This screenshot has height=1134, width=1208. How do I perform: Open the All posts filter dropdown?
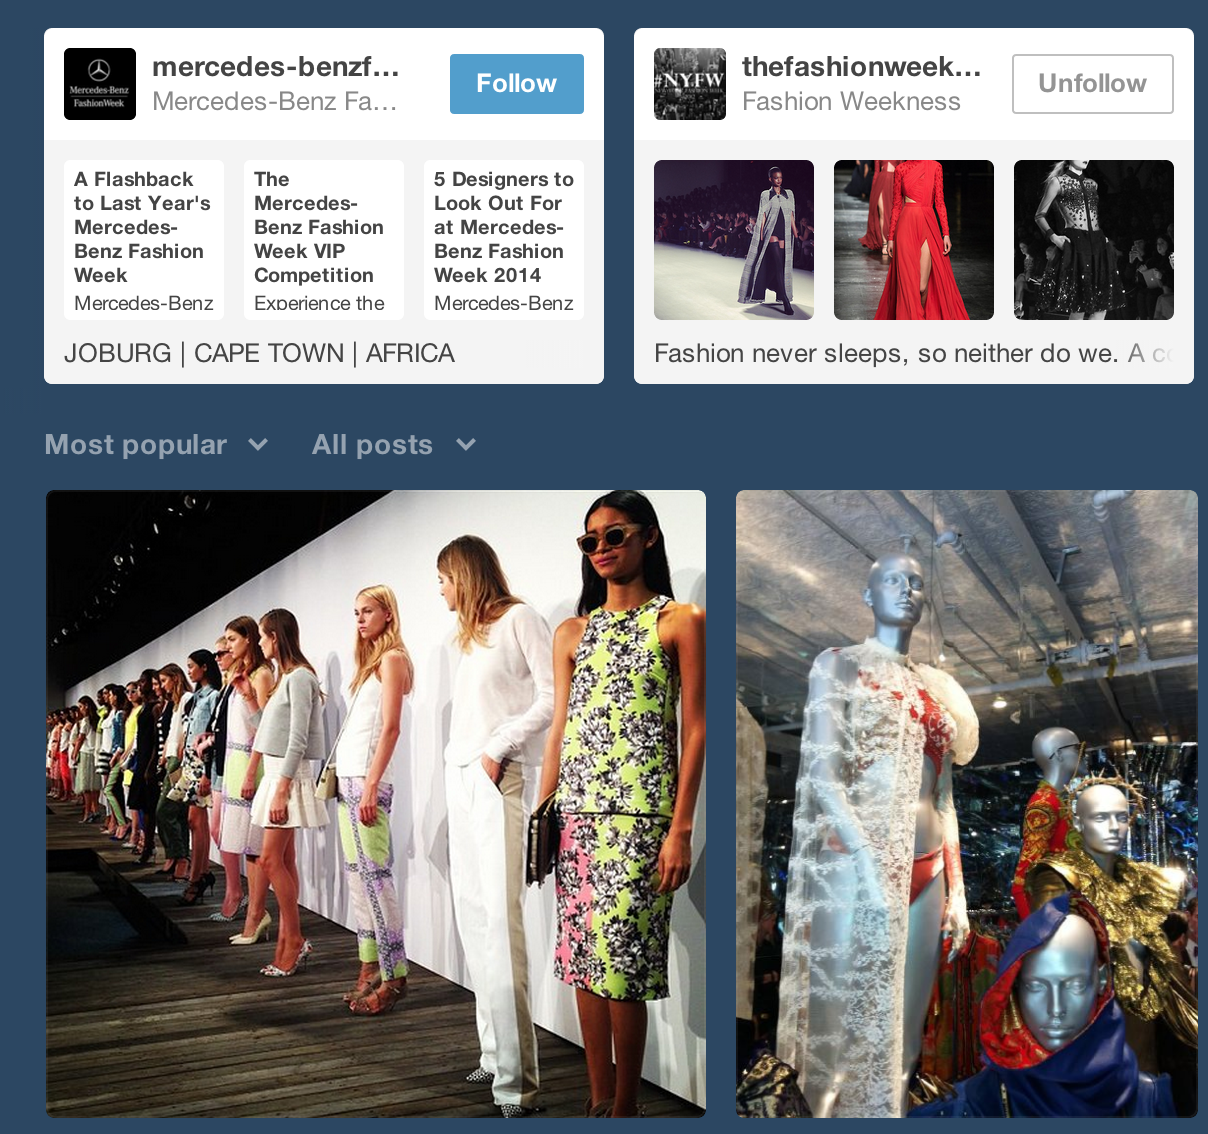(x=394, y=444)
